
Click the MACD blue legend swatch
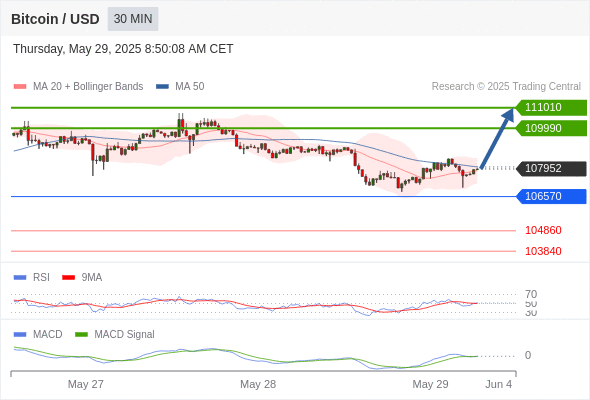pos(20,335)
